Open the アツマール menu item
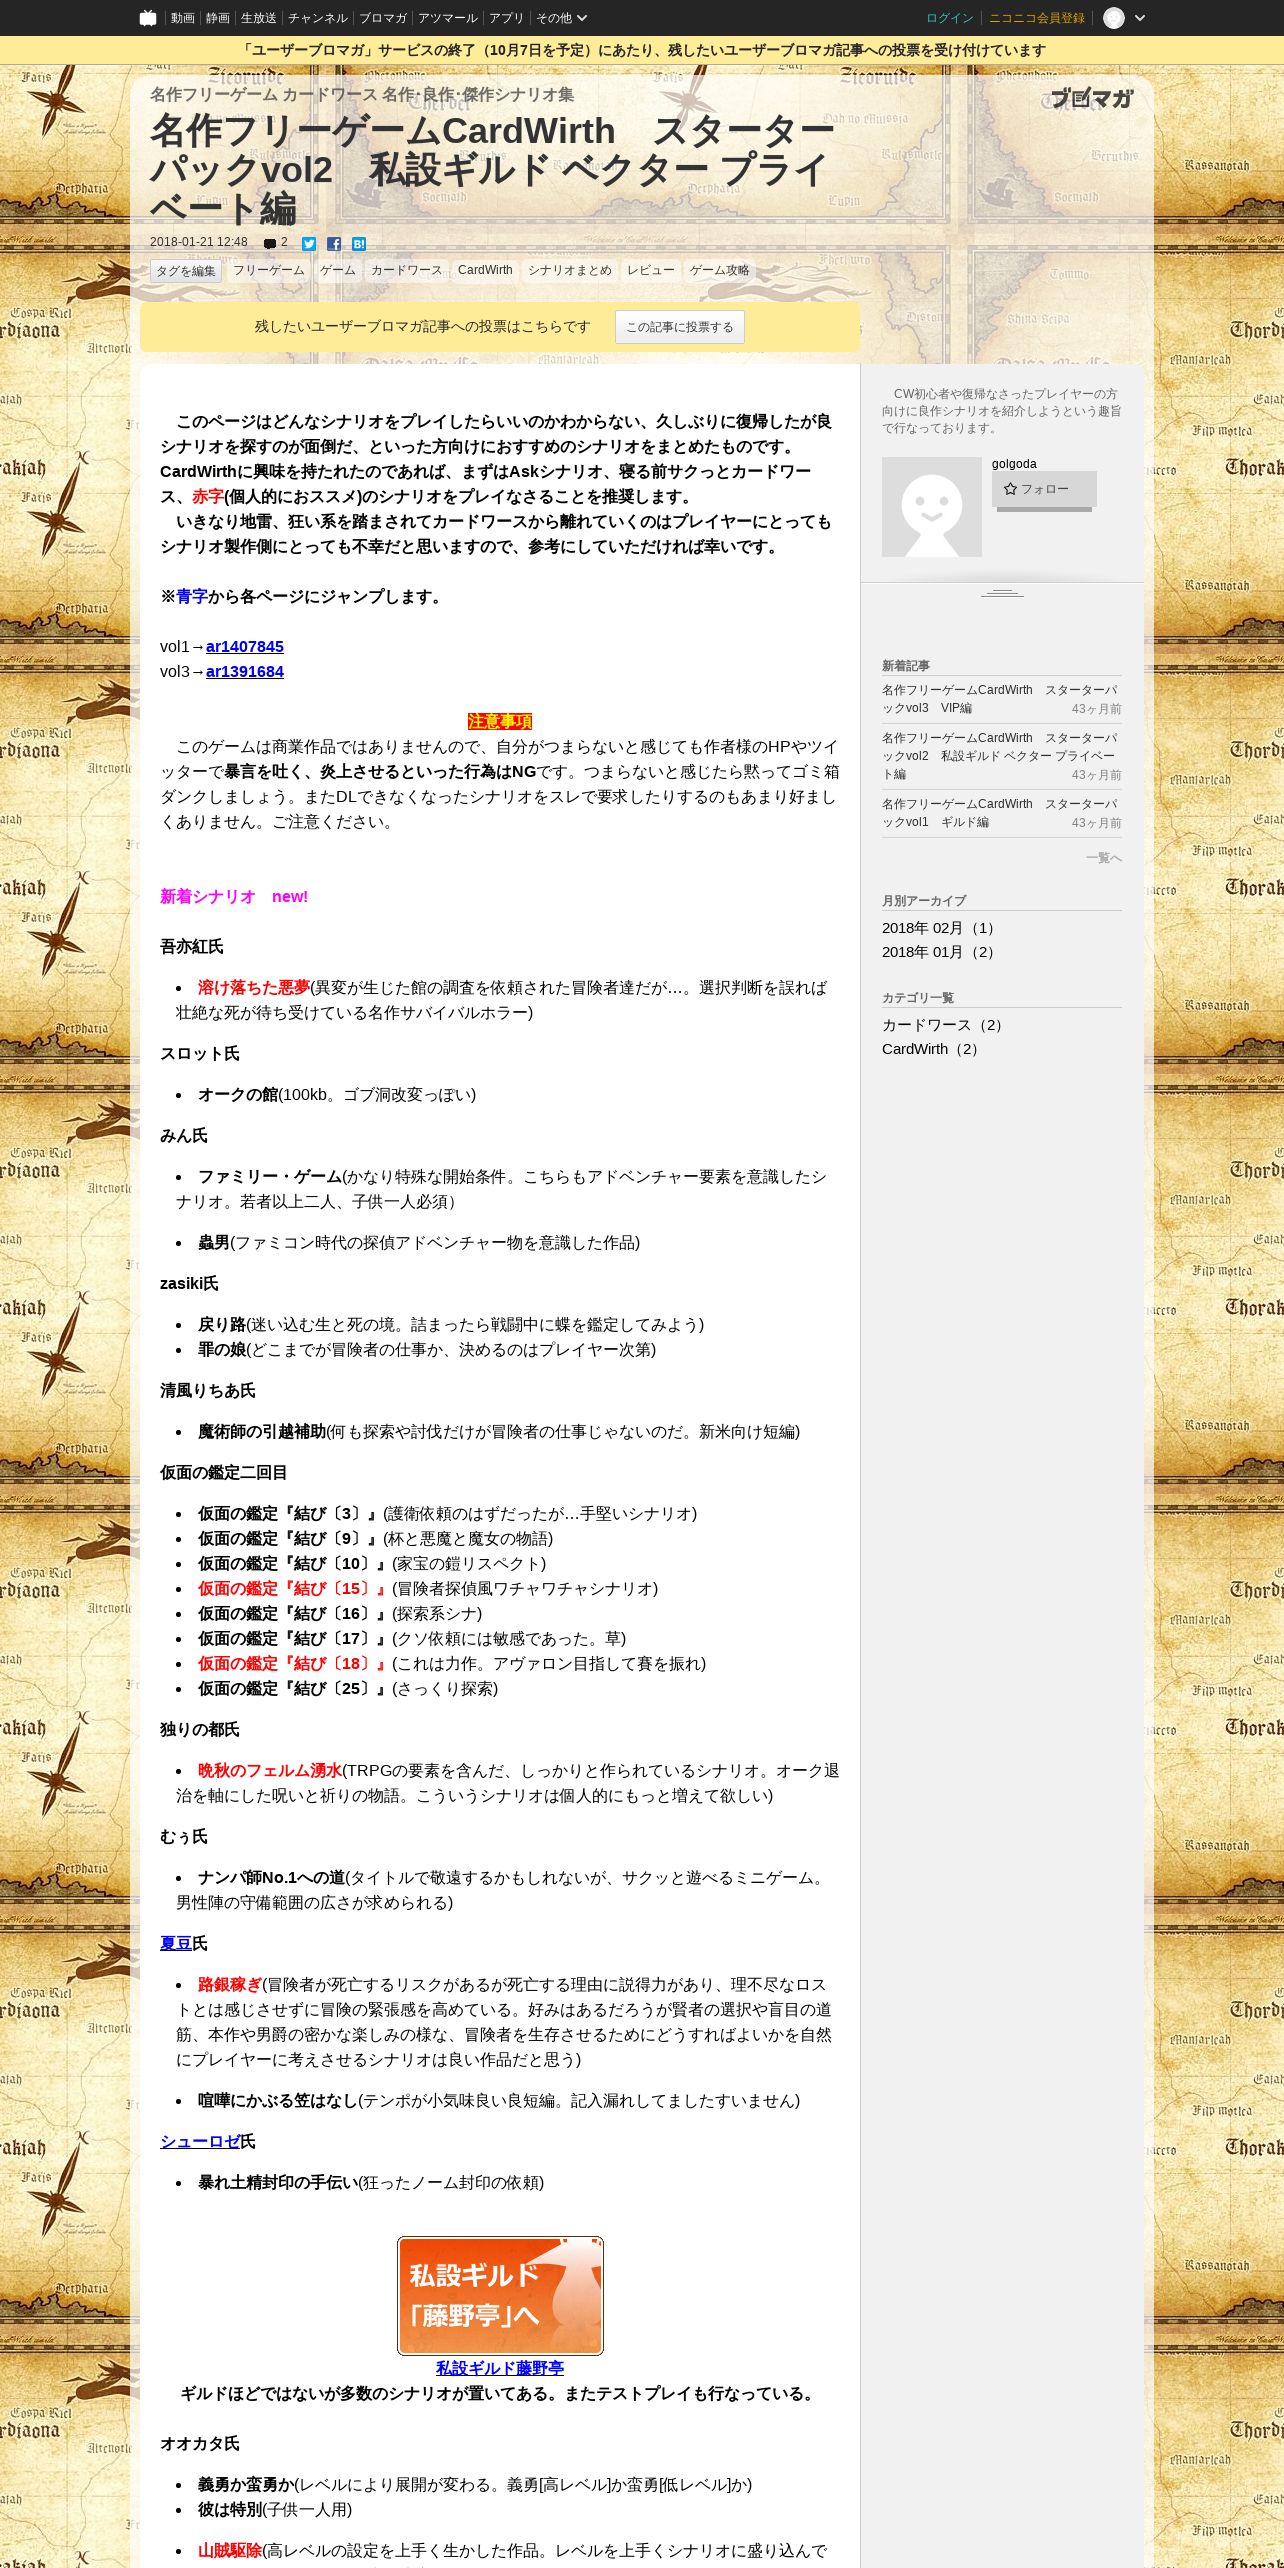Viewport: 1284px width, 2568px height. [x=448, y=18]
